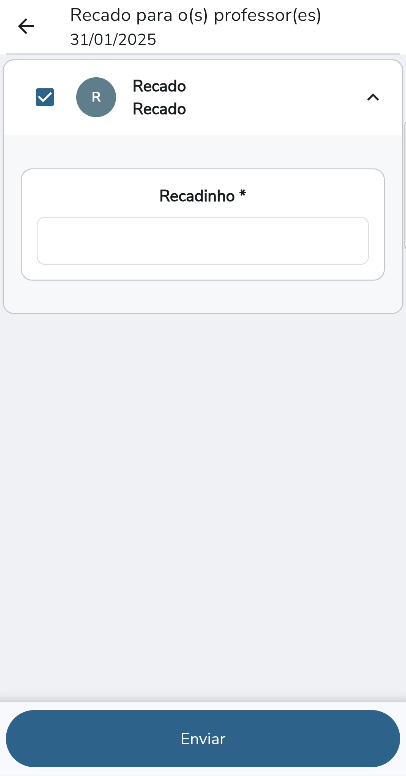Click the empty gray area below the Recado card
The width and height of the screenshot is (406, 776).
[203, 505]
